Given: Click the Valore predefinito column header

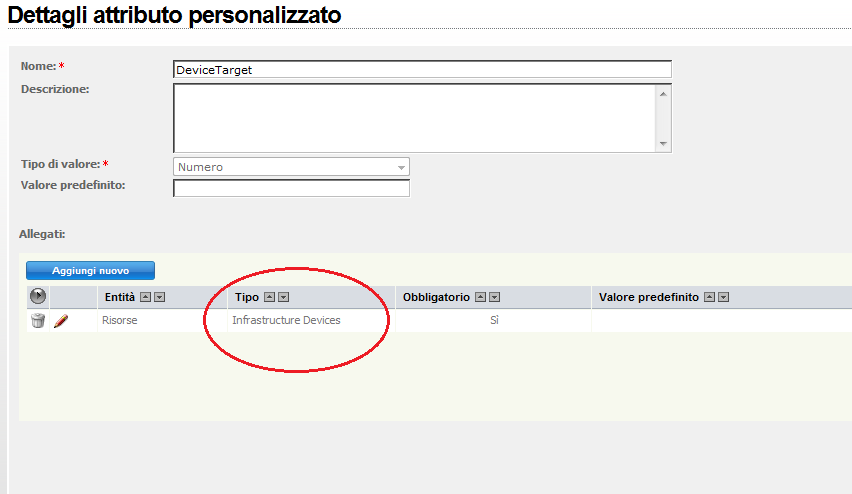Looking at the screenshot, I should 649,297.
